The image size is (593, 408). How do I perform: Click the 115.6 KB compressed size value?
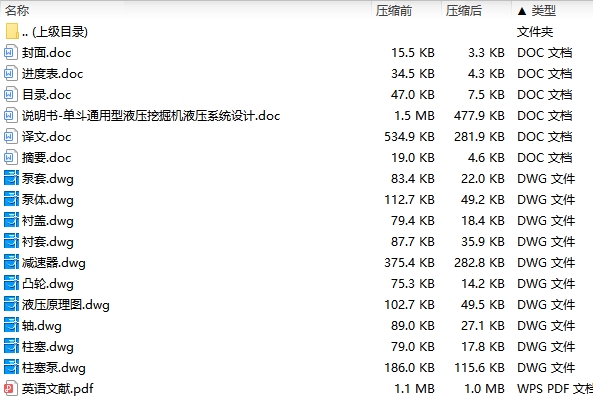point(480,368)
